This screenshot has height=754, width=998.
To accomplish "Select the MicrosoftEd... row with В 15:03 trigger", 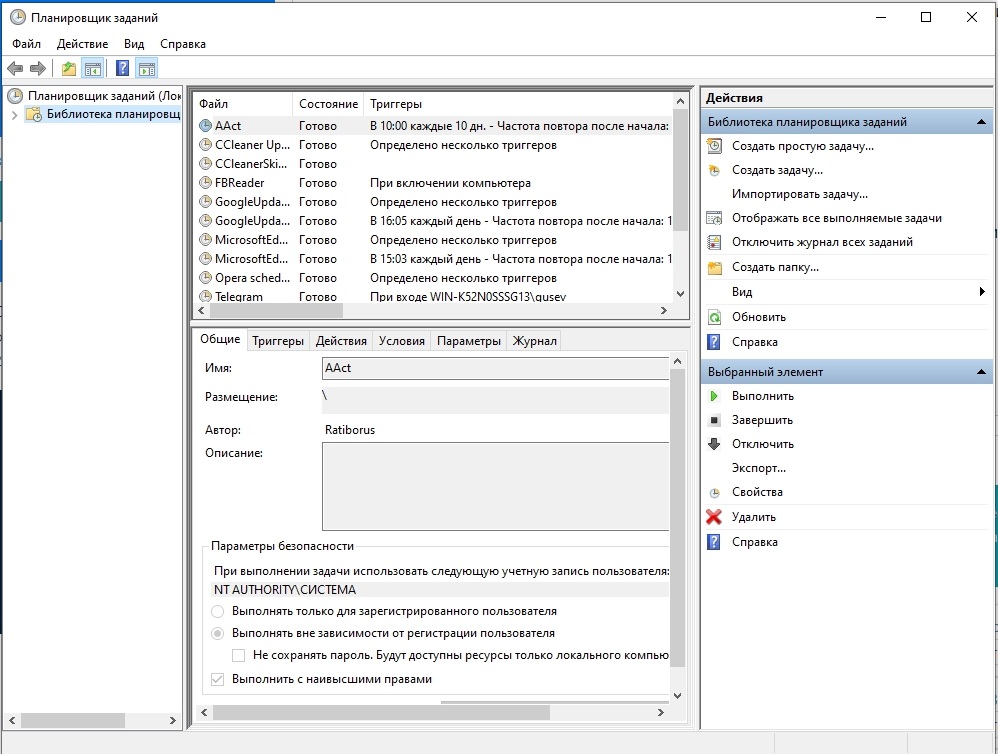I will click(433, 260).
